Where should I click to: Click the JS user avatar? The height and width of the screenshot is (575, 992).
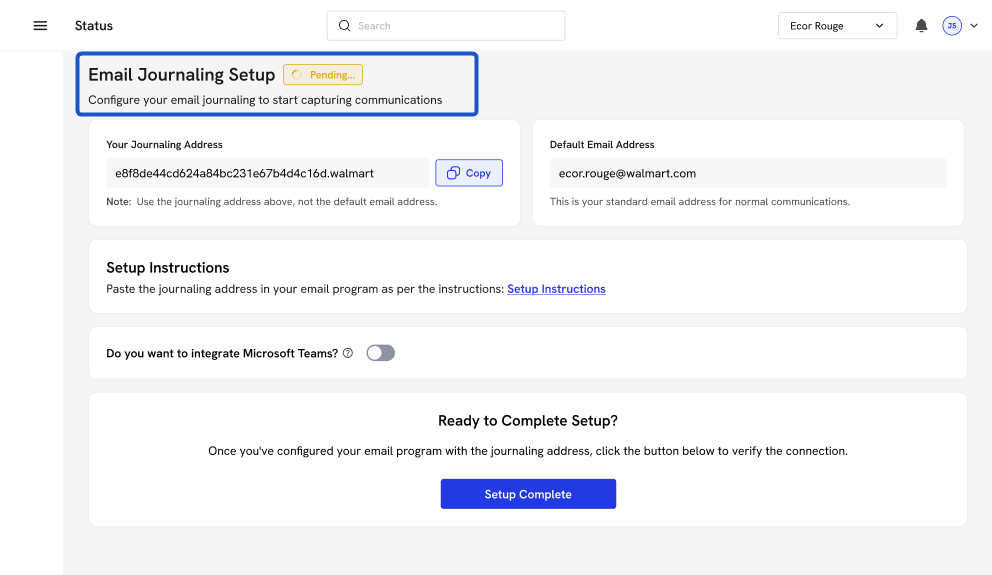pyautogui.click(x=951, y=26)
